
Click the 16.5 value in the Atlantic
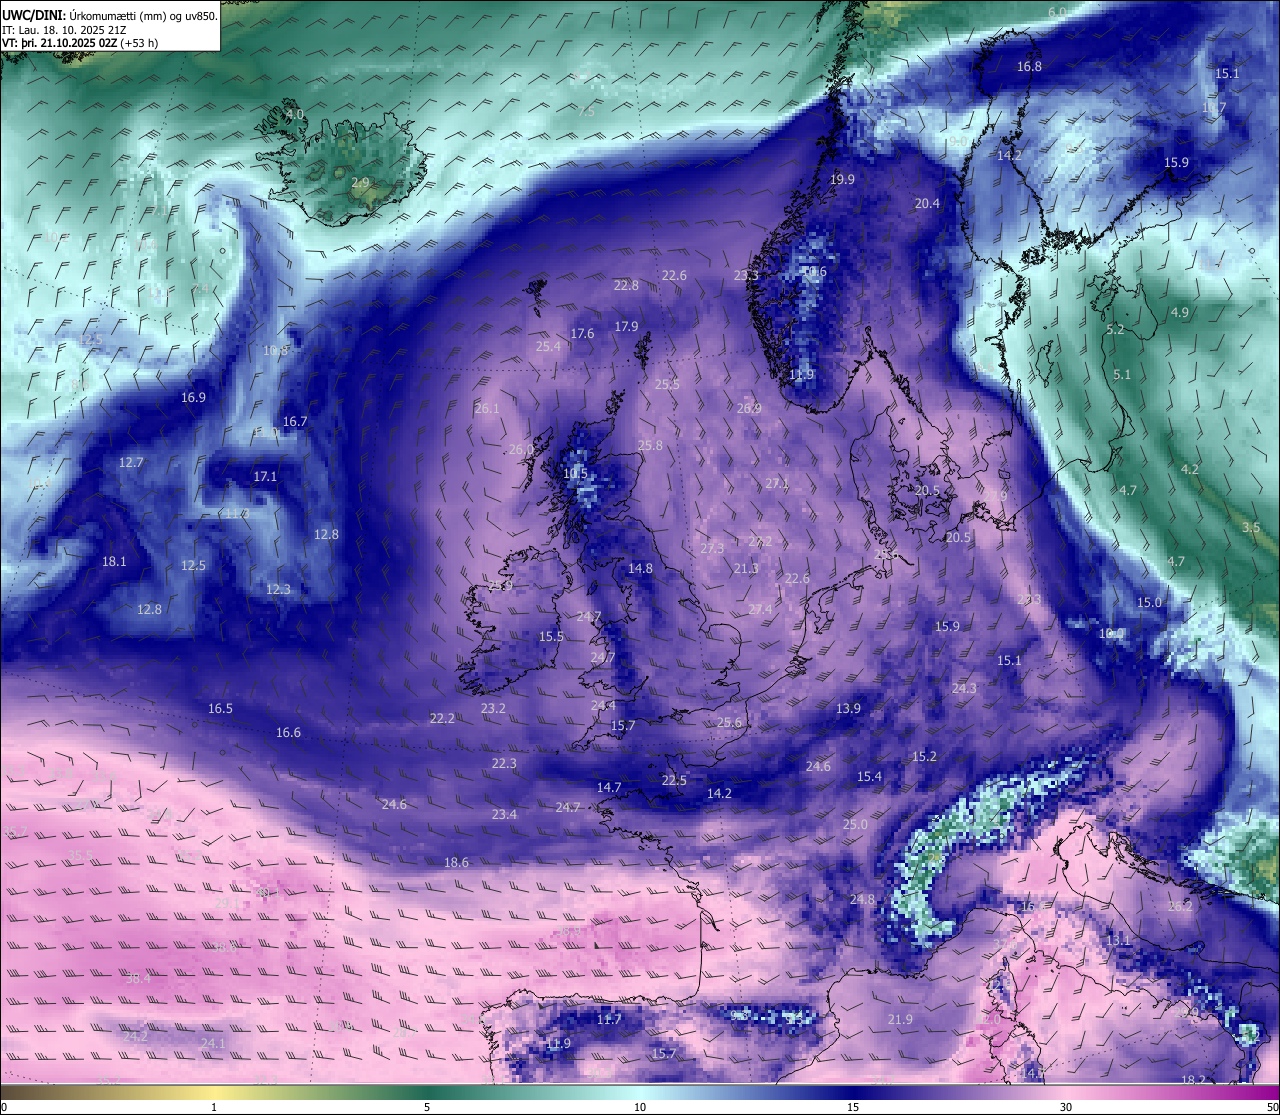[220, 708]
